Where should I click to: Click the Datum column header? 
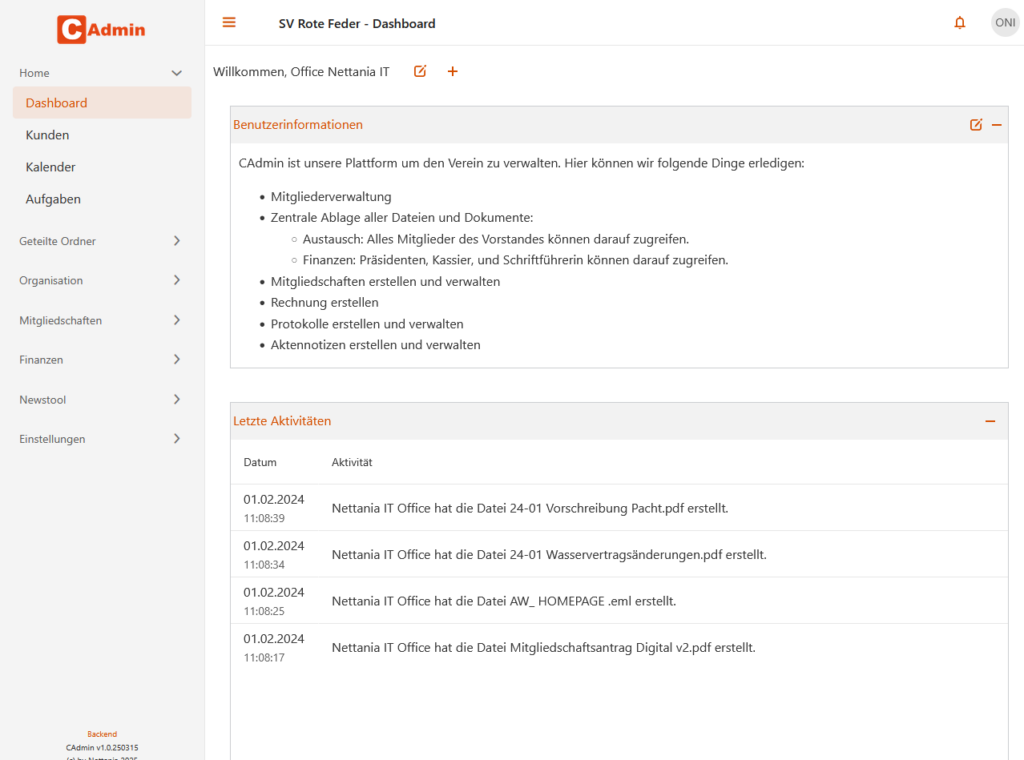coord(260,462)
